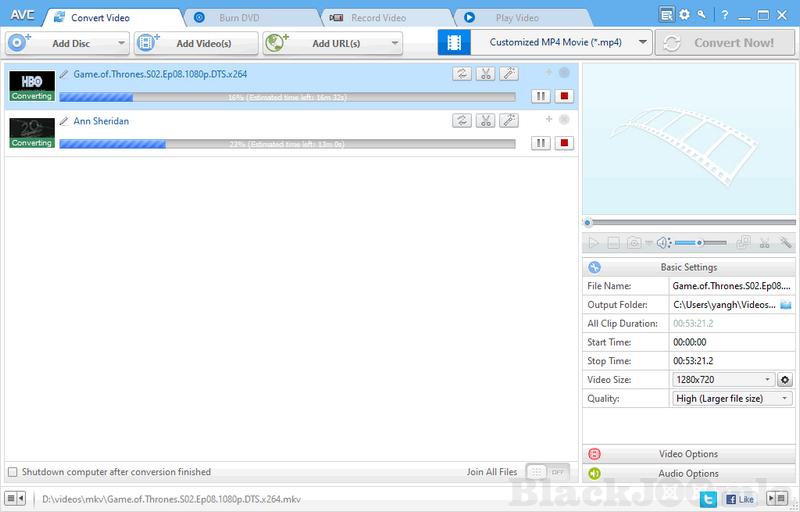800x512 pixels.
Task: Open the effects wand for Ann Sheridan
Action: [508, 121]
